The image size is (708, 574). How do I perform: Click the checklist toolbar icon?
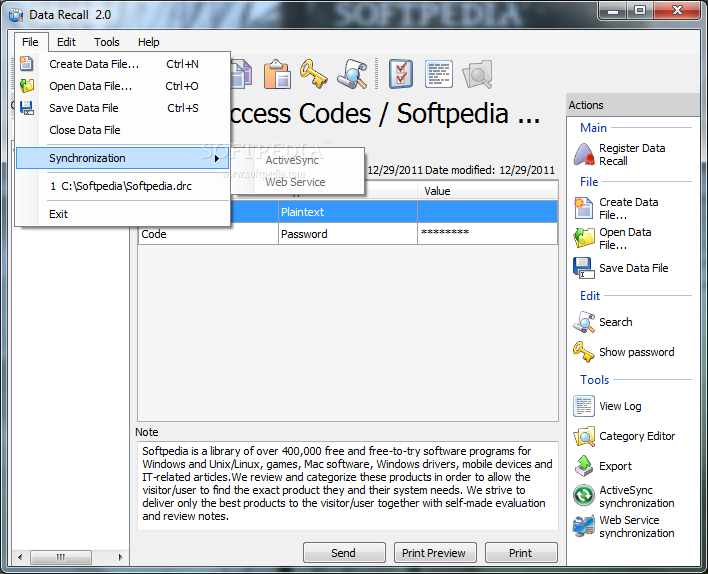click(x=401, y=74)
